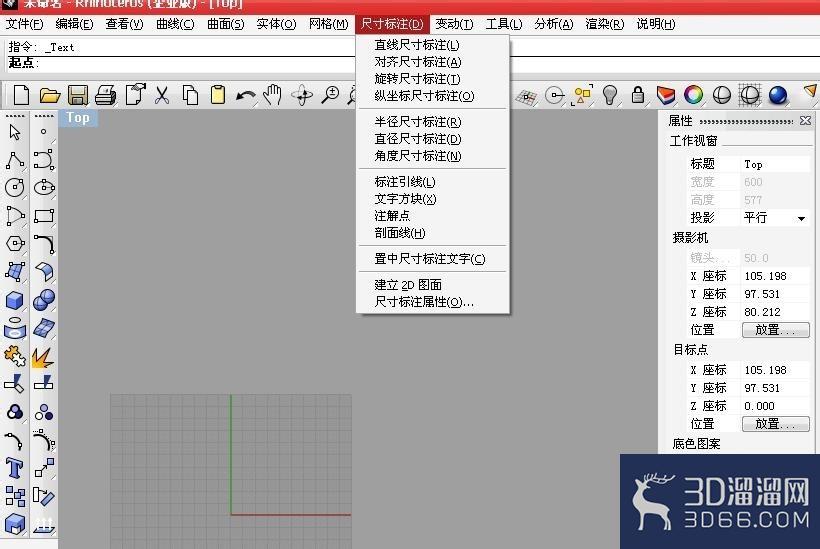This screenshot has height=549, width=820.
Task: Open the 实体(O) menu
Action: click(x=276, y=24)
